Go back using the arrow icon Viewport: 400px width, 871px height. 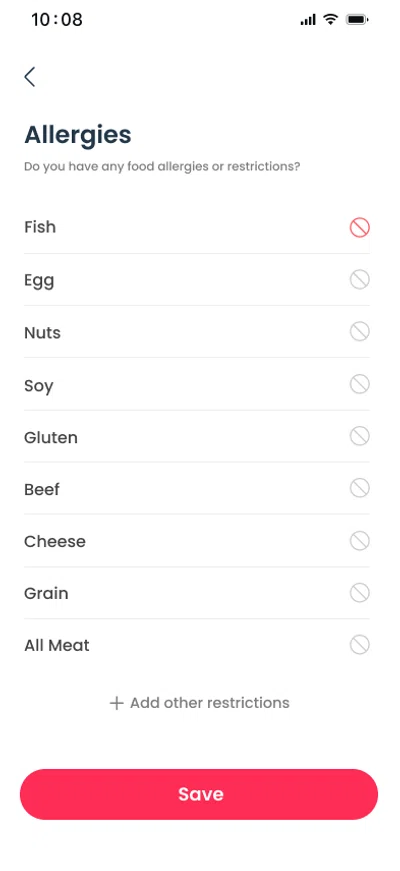tap(30, 77)
